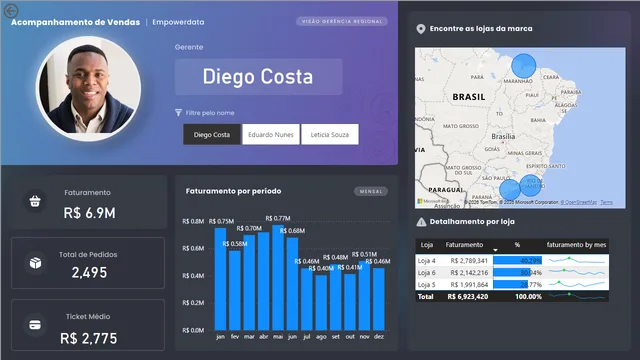Click the Faturamento basket icon
This screenshot has height=360, width=640.
point(35,201)
